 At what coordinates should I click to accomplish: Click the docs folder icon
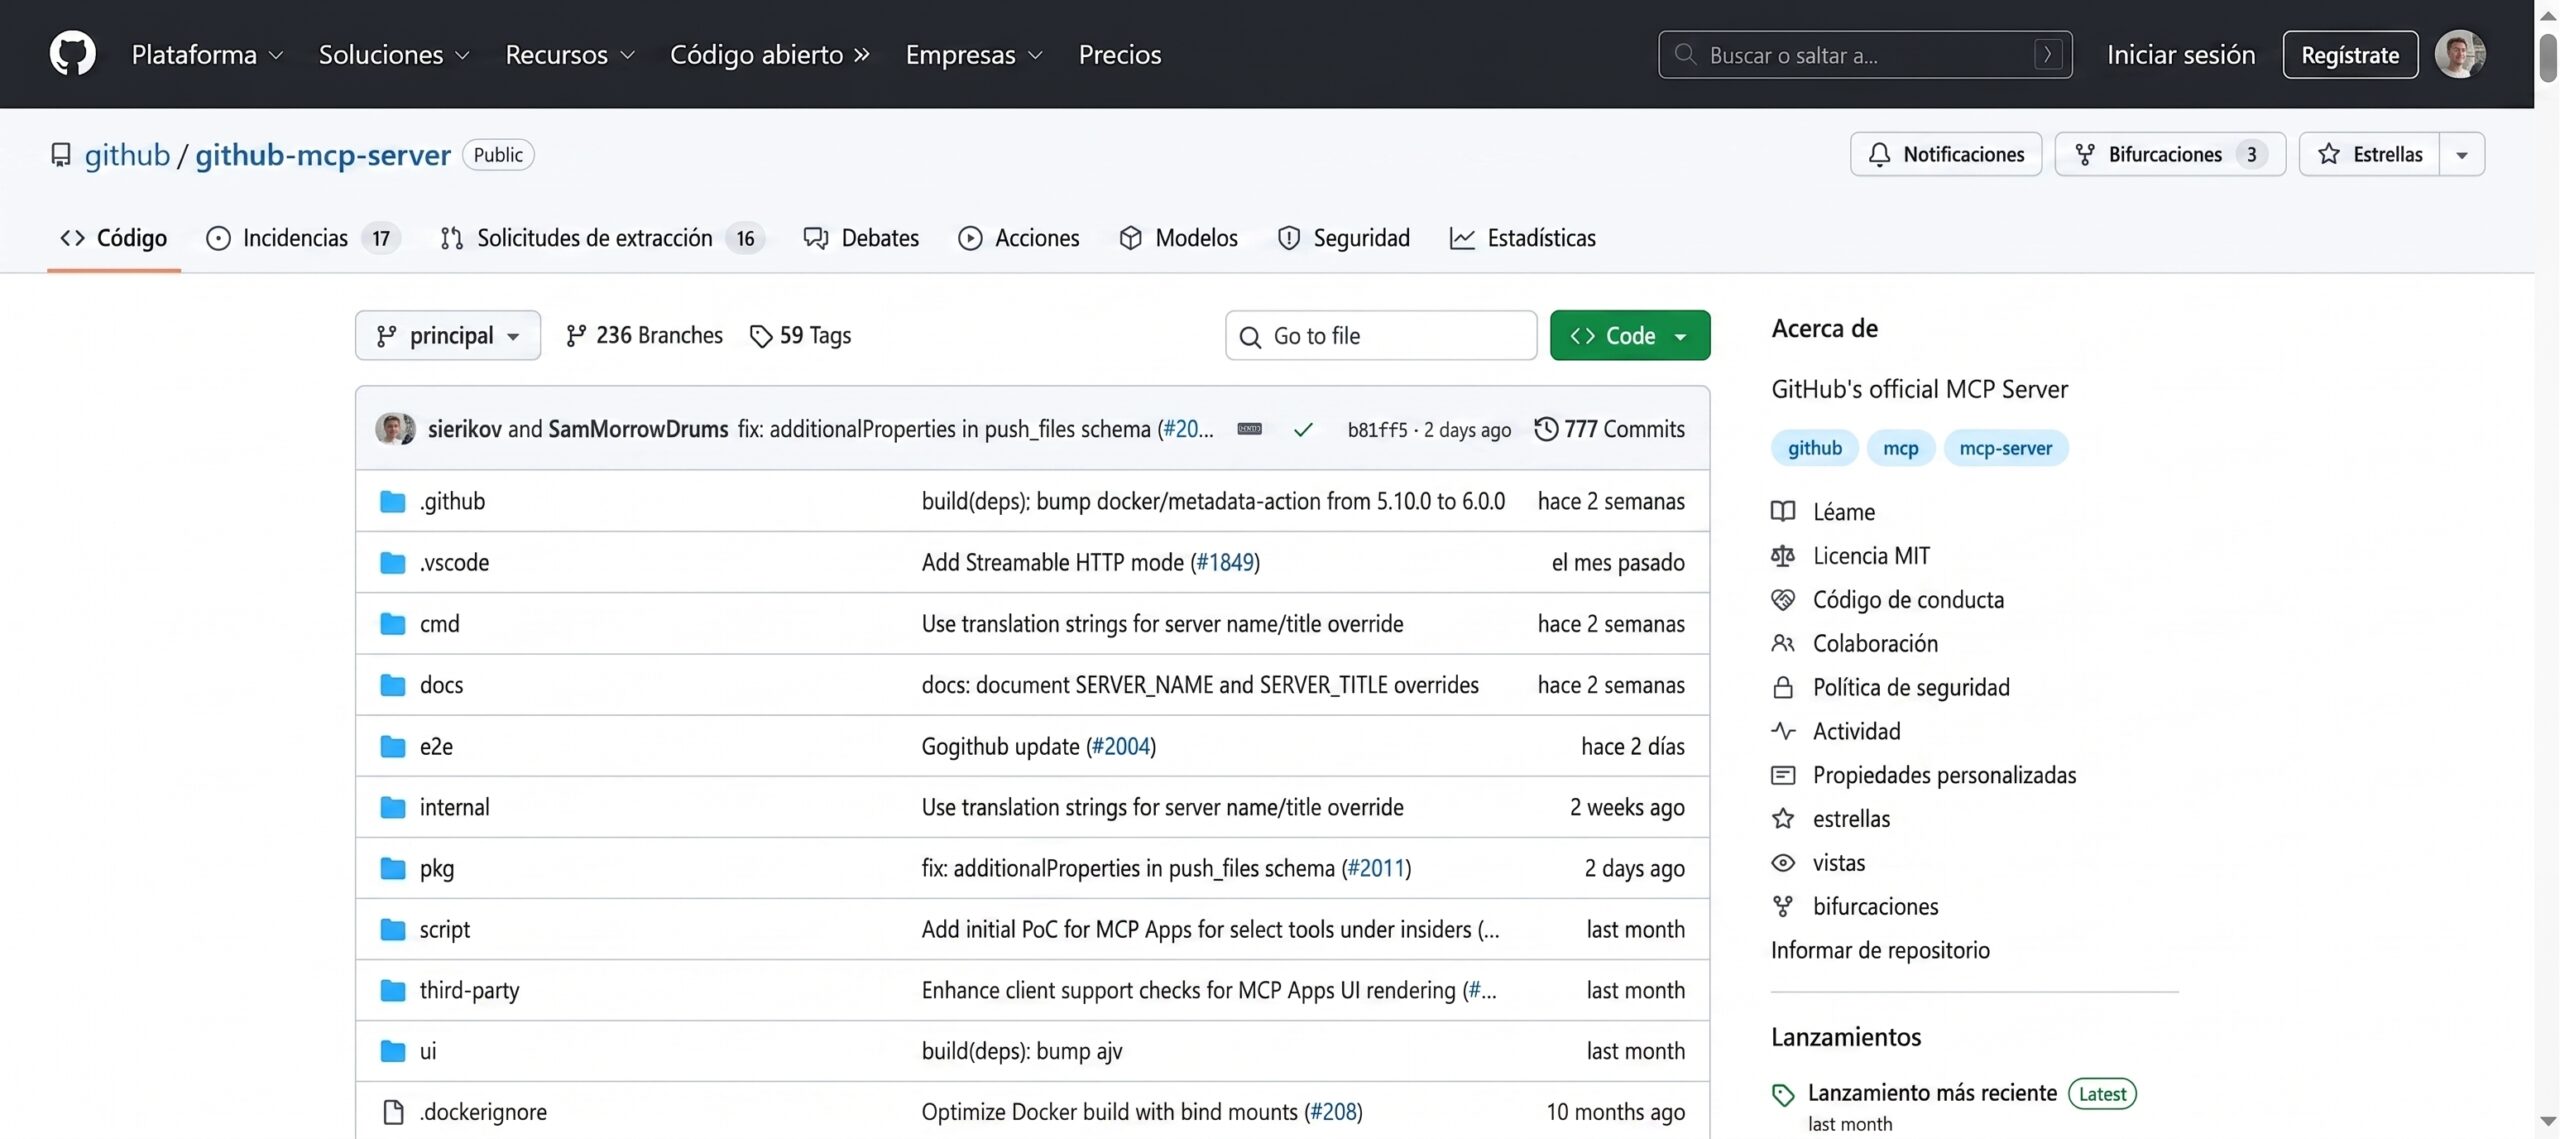pos(393,685)
